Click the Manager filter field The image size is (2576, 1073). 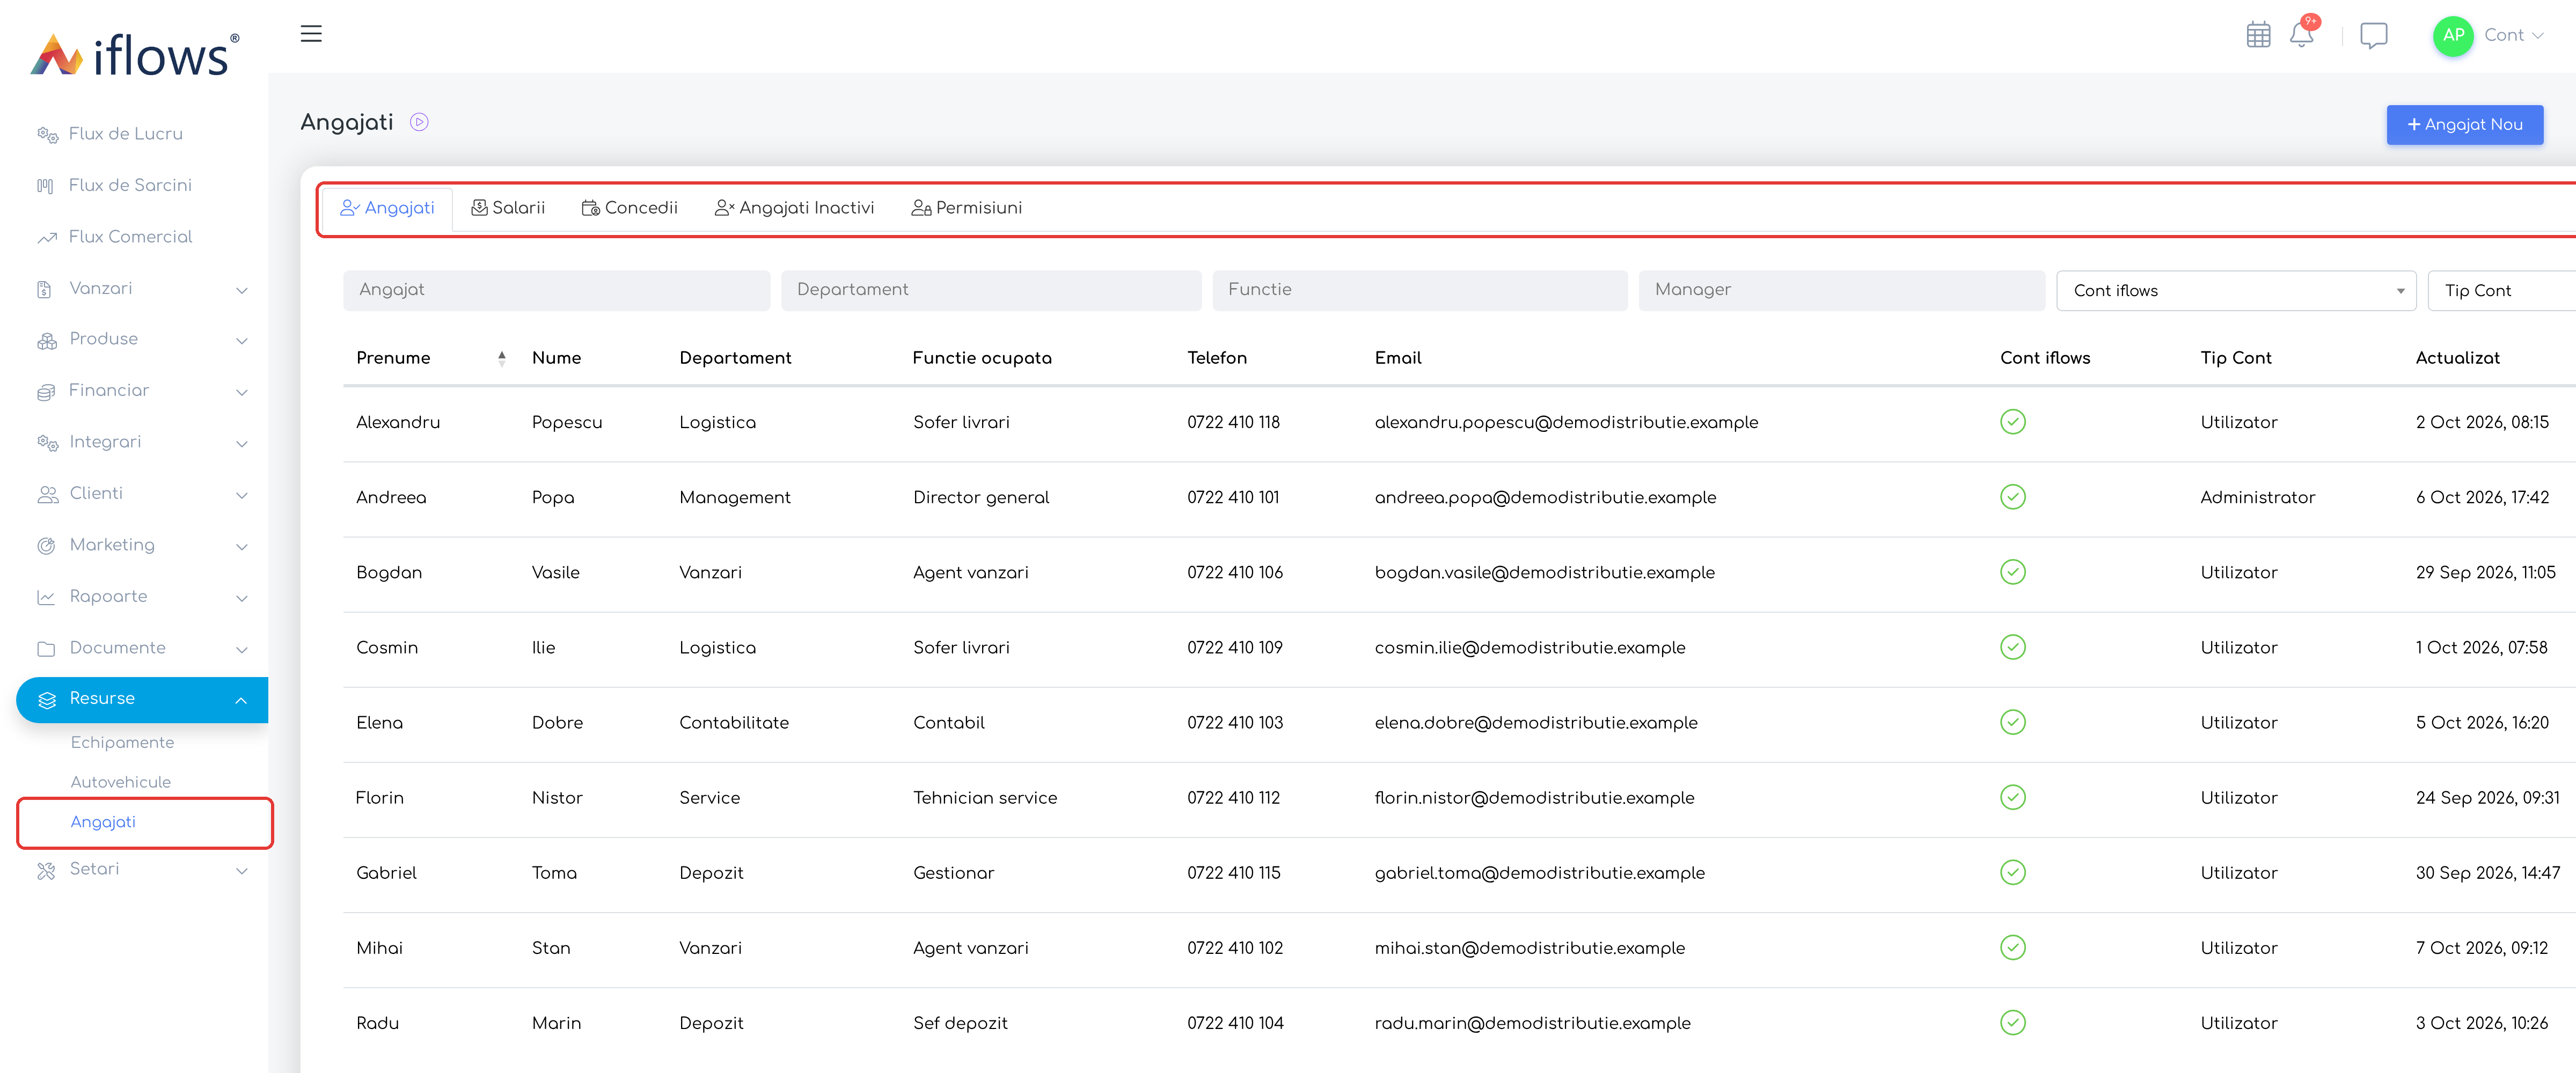(1842, 290)
